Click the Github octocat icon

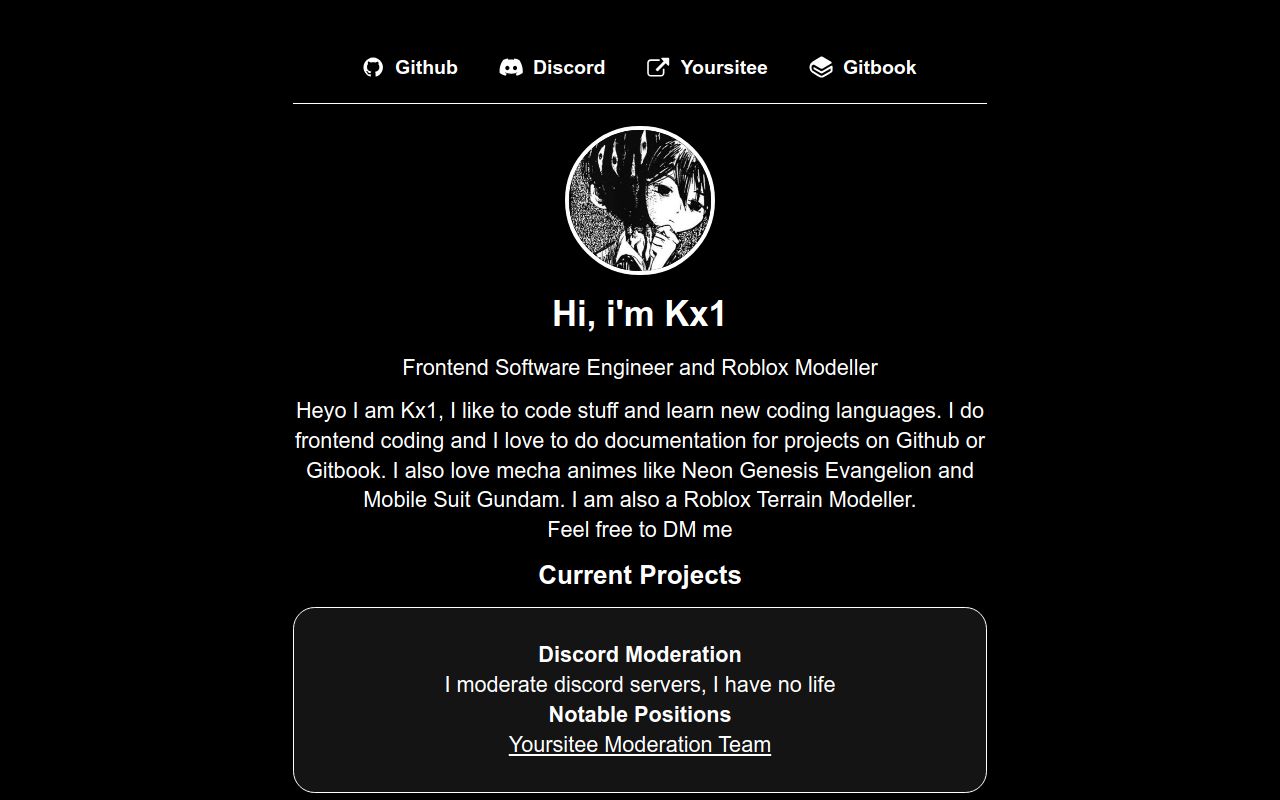click(373, 67)
